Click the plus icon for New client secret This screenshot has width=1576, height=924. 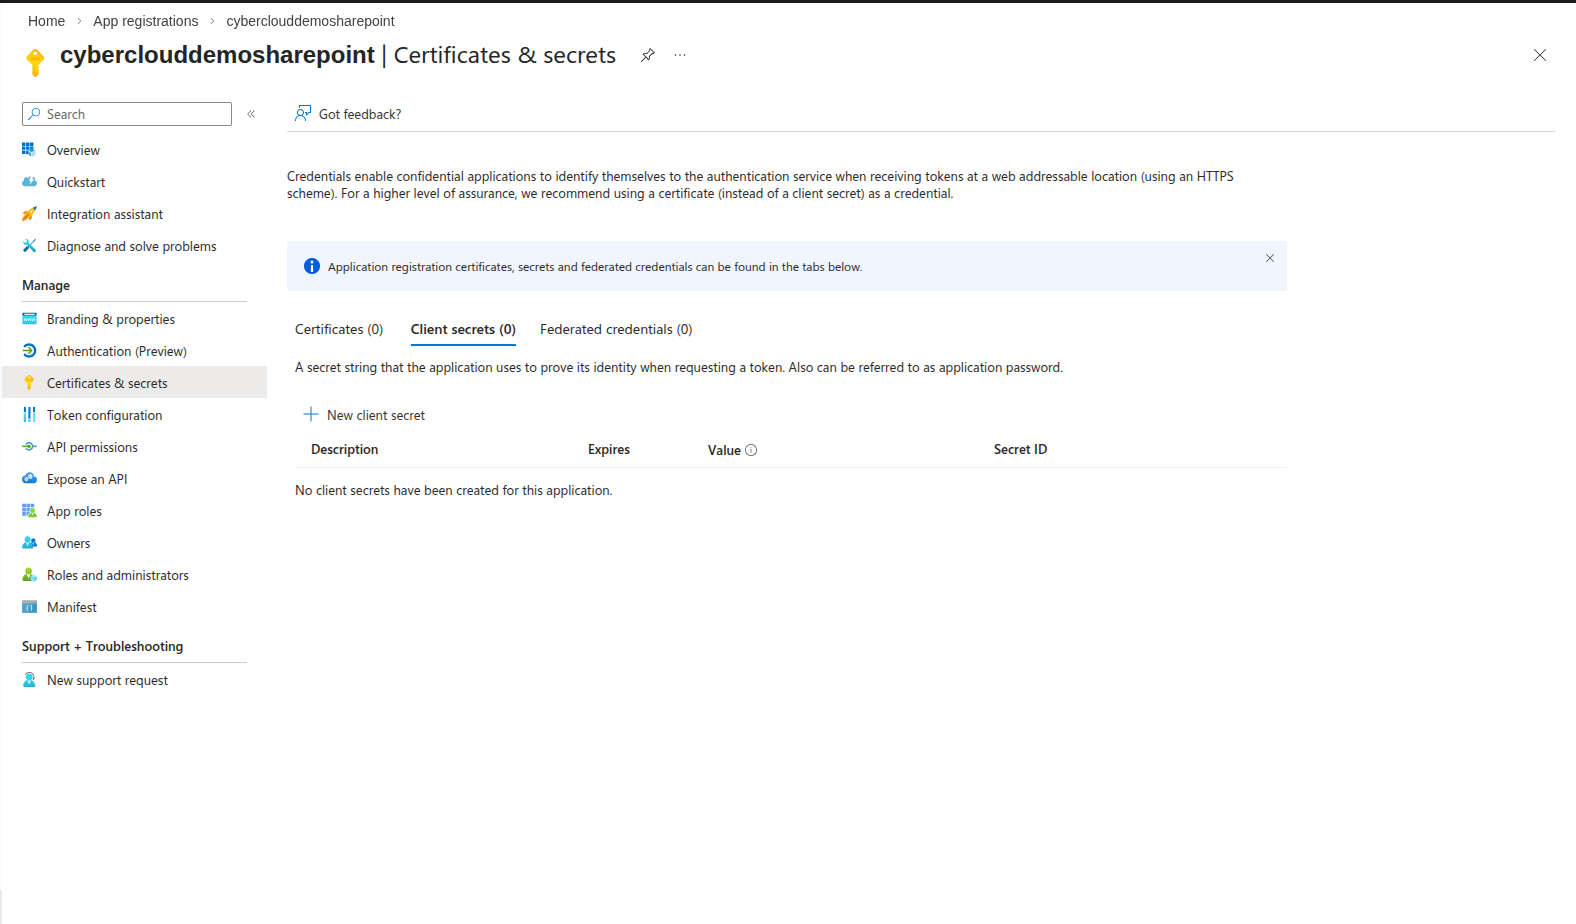click(x=311, y=415)
